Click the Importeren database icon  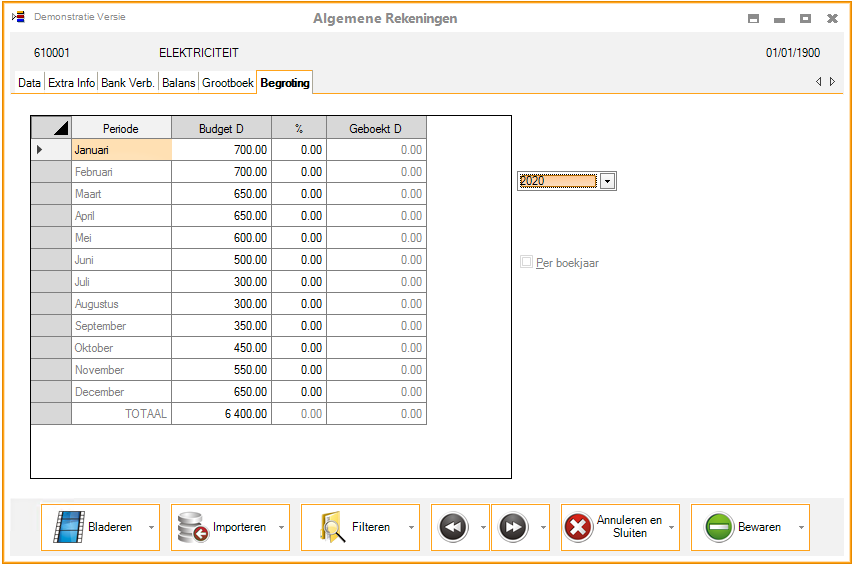(192, 527)
